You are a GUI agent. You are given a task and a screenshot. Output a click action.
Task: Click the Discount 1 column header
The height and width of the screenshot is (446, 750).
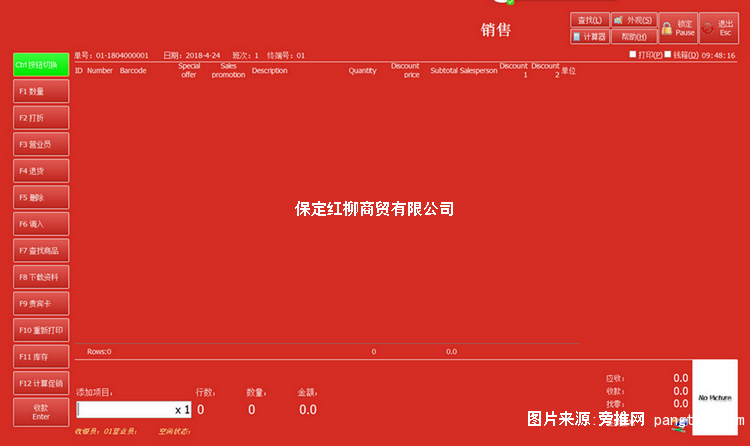click(513, 70)
